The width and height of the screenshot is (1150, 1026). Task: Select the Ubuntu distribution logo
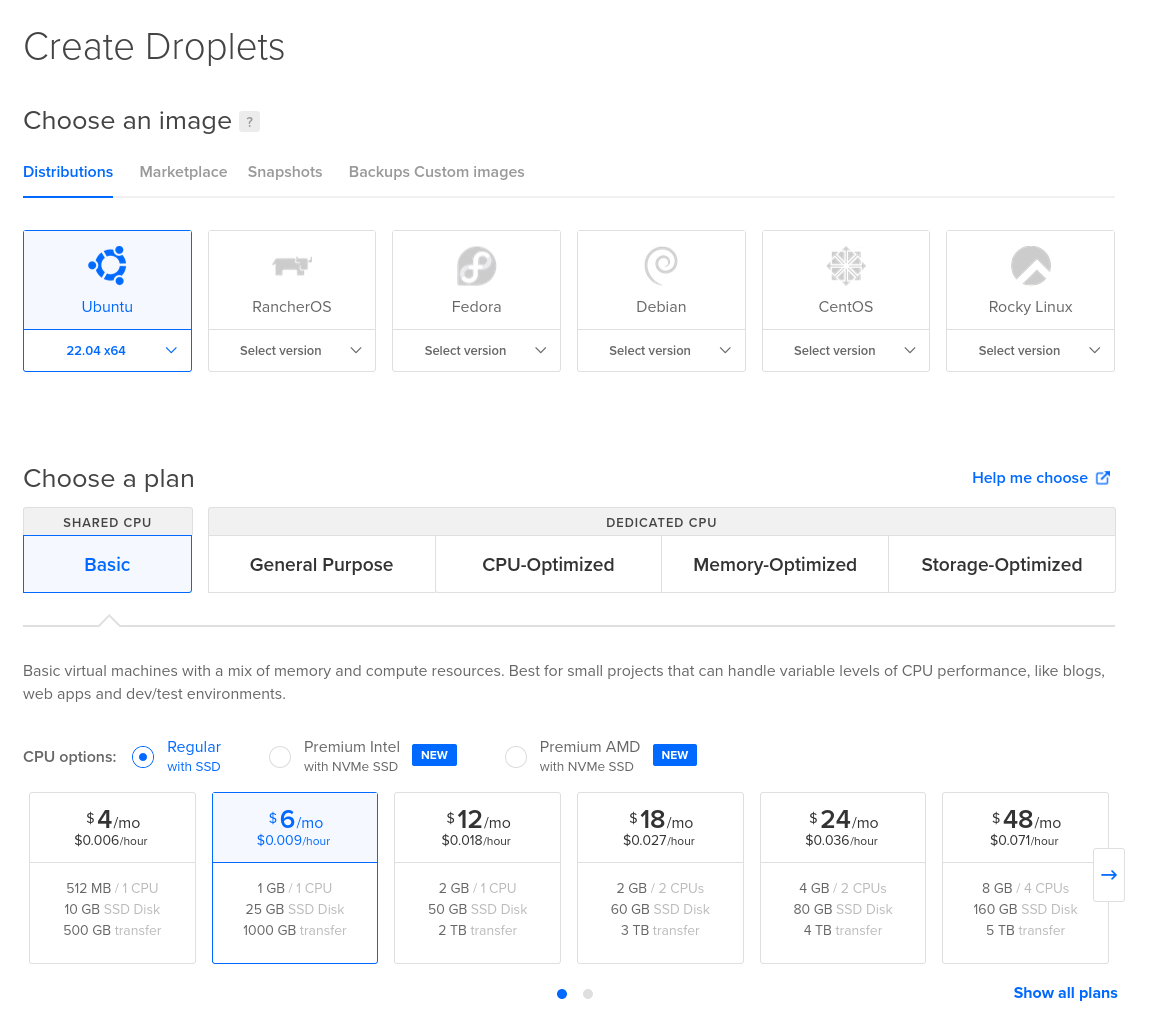[107, 265]
